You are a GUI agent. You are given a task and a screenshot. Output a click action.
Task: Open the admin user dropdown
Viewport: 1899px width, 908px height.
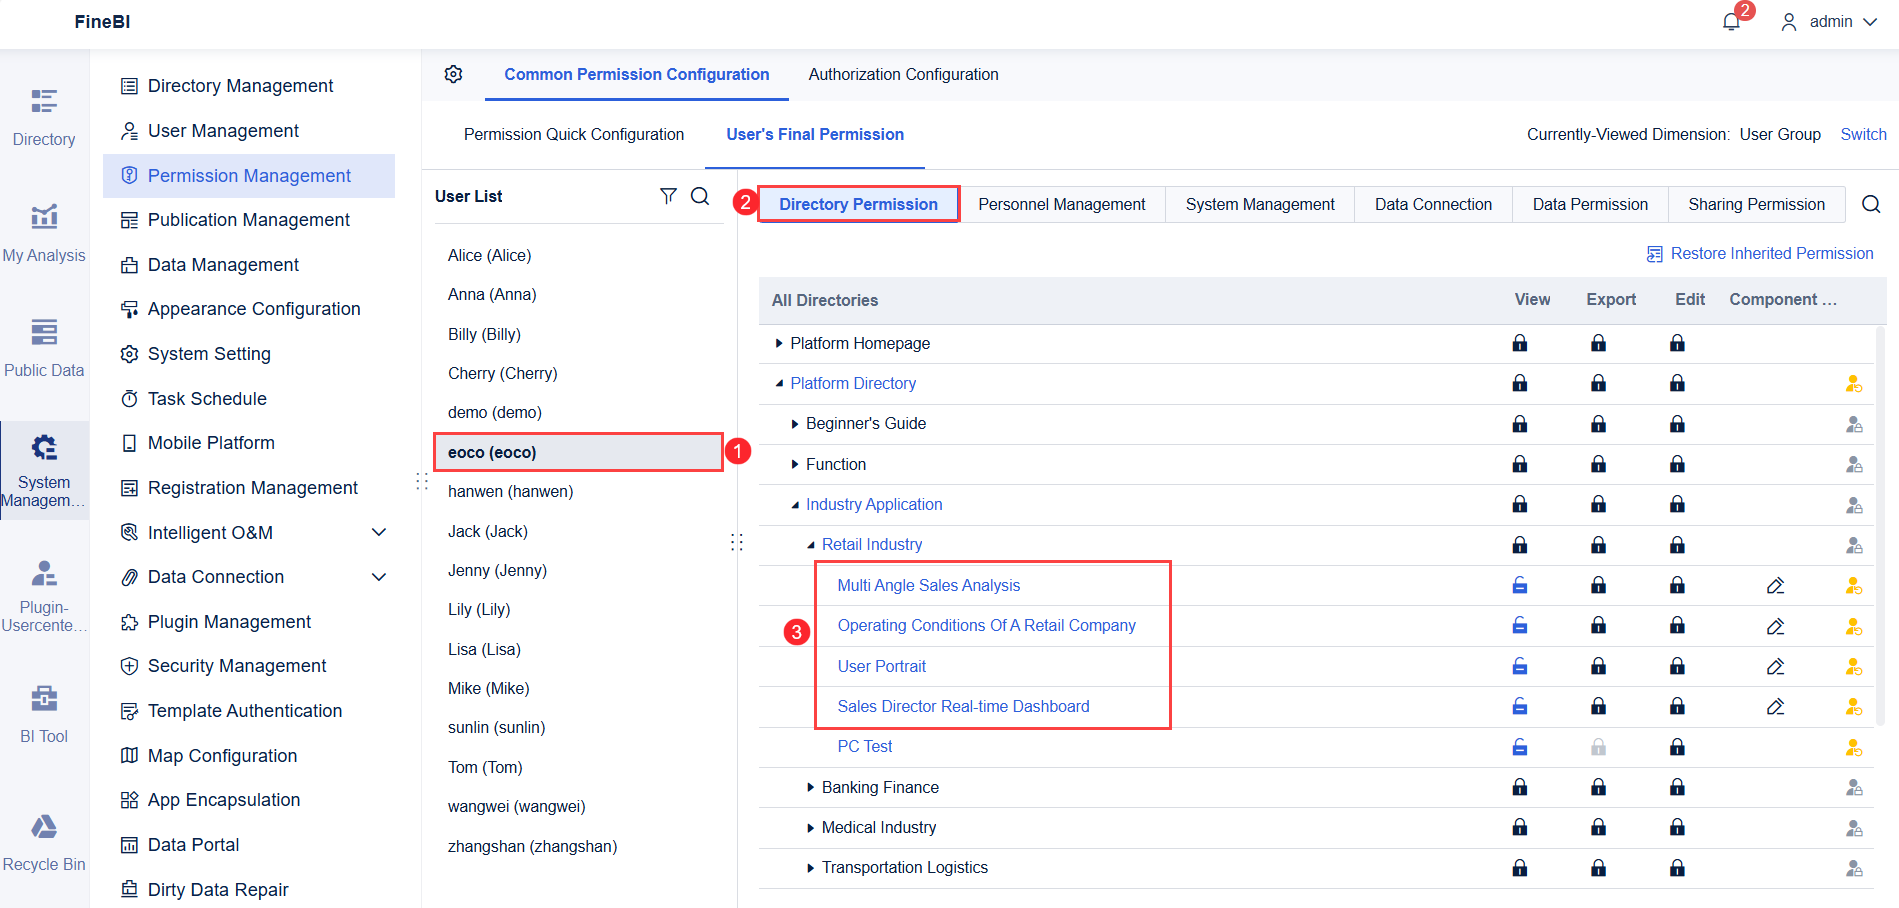click(x=1828, y=22)
